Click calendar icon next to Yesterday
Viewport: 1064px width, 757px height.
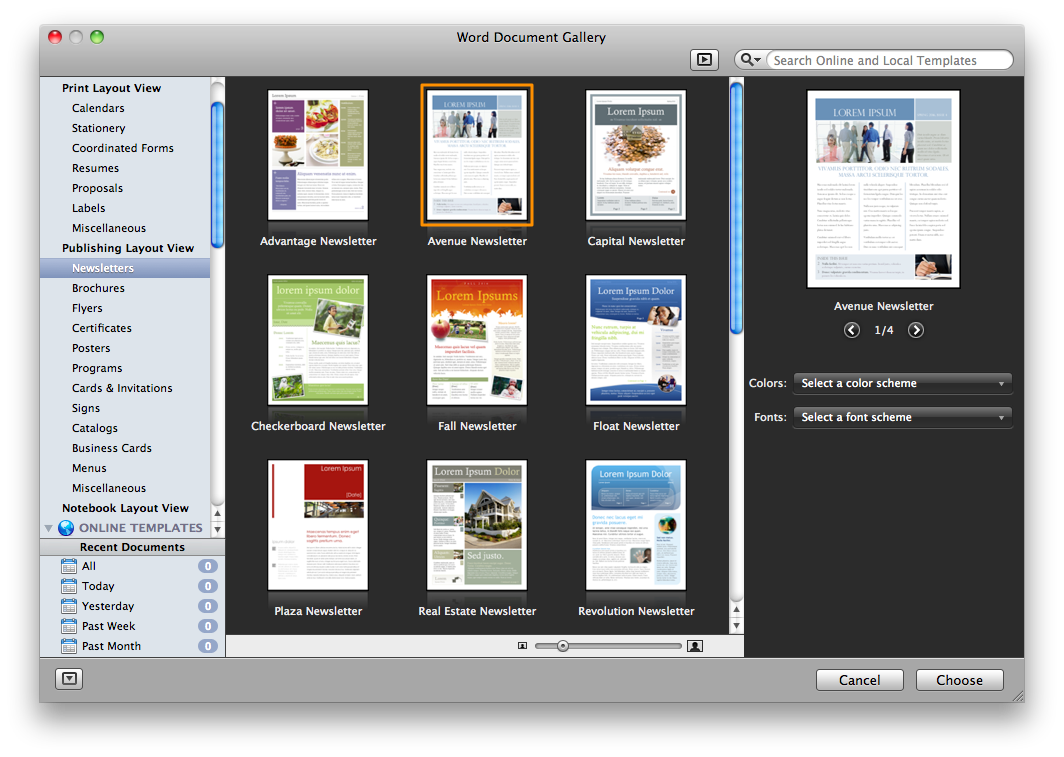[69, 606]
